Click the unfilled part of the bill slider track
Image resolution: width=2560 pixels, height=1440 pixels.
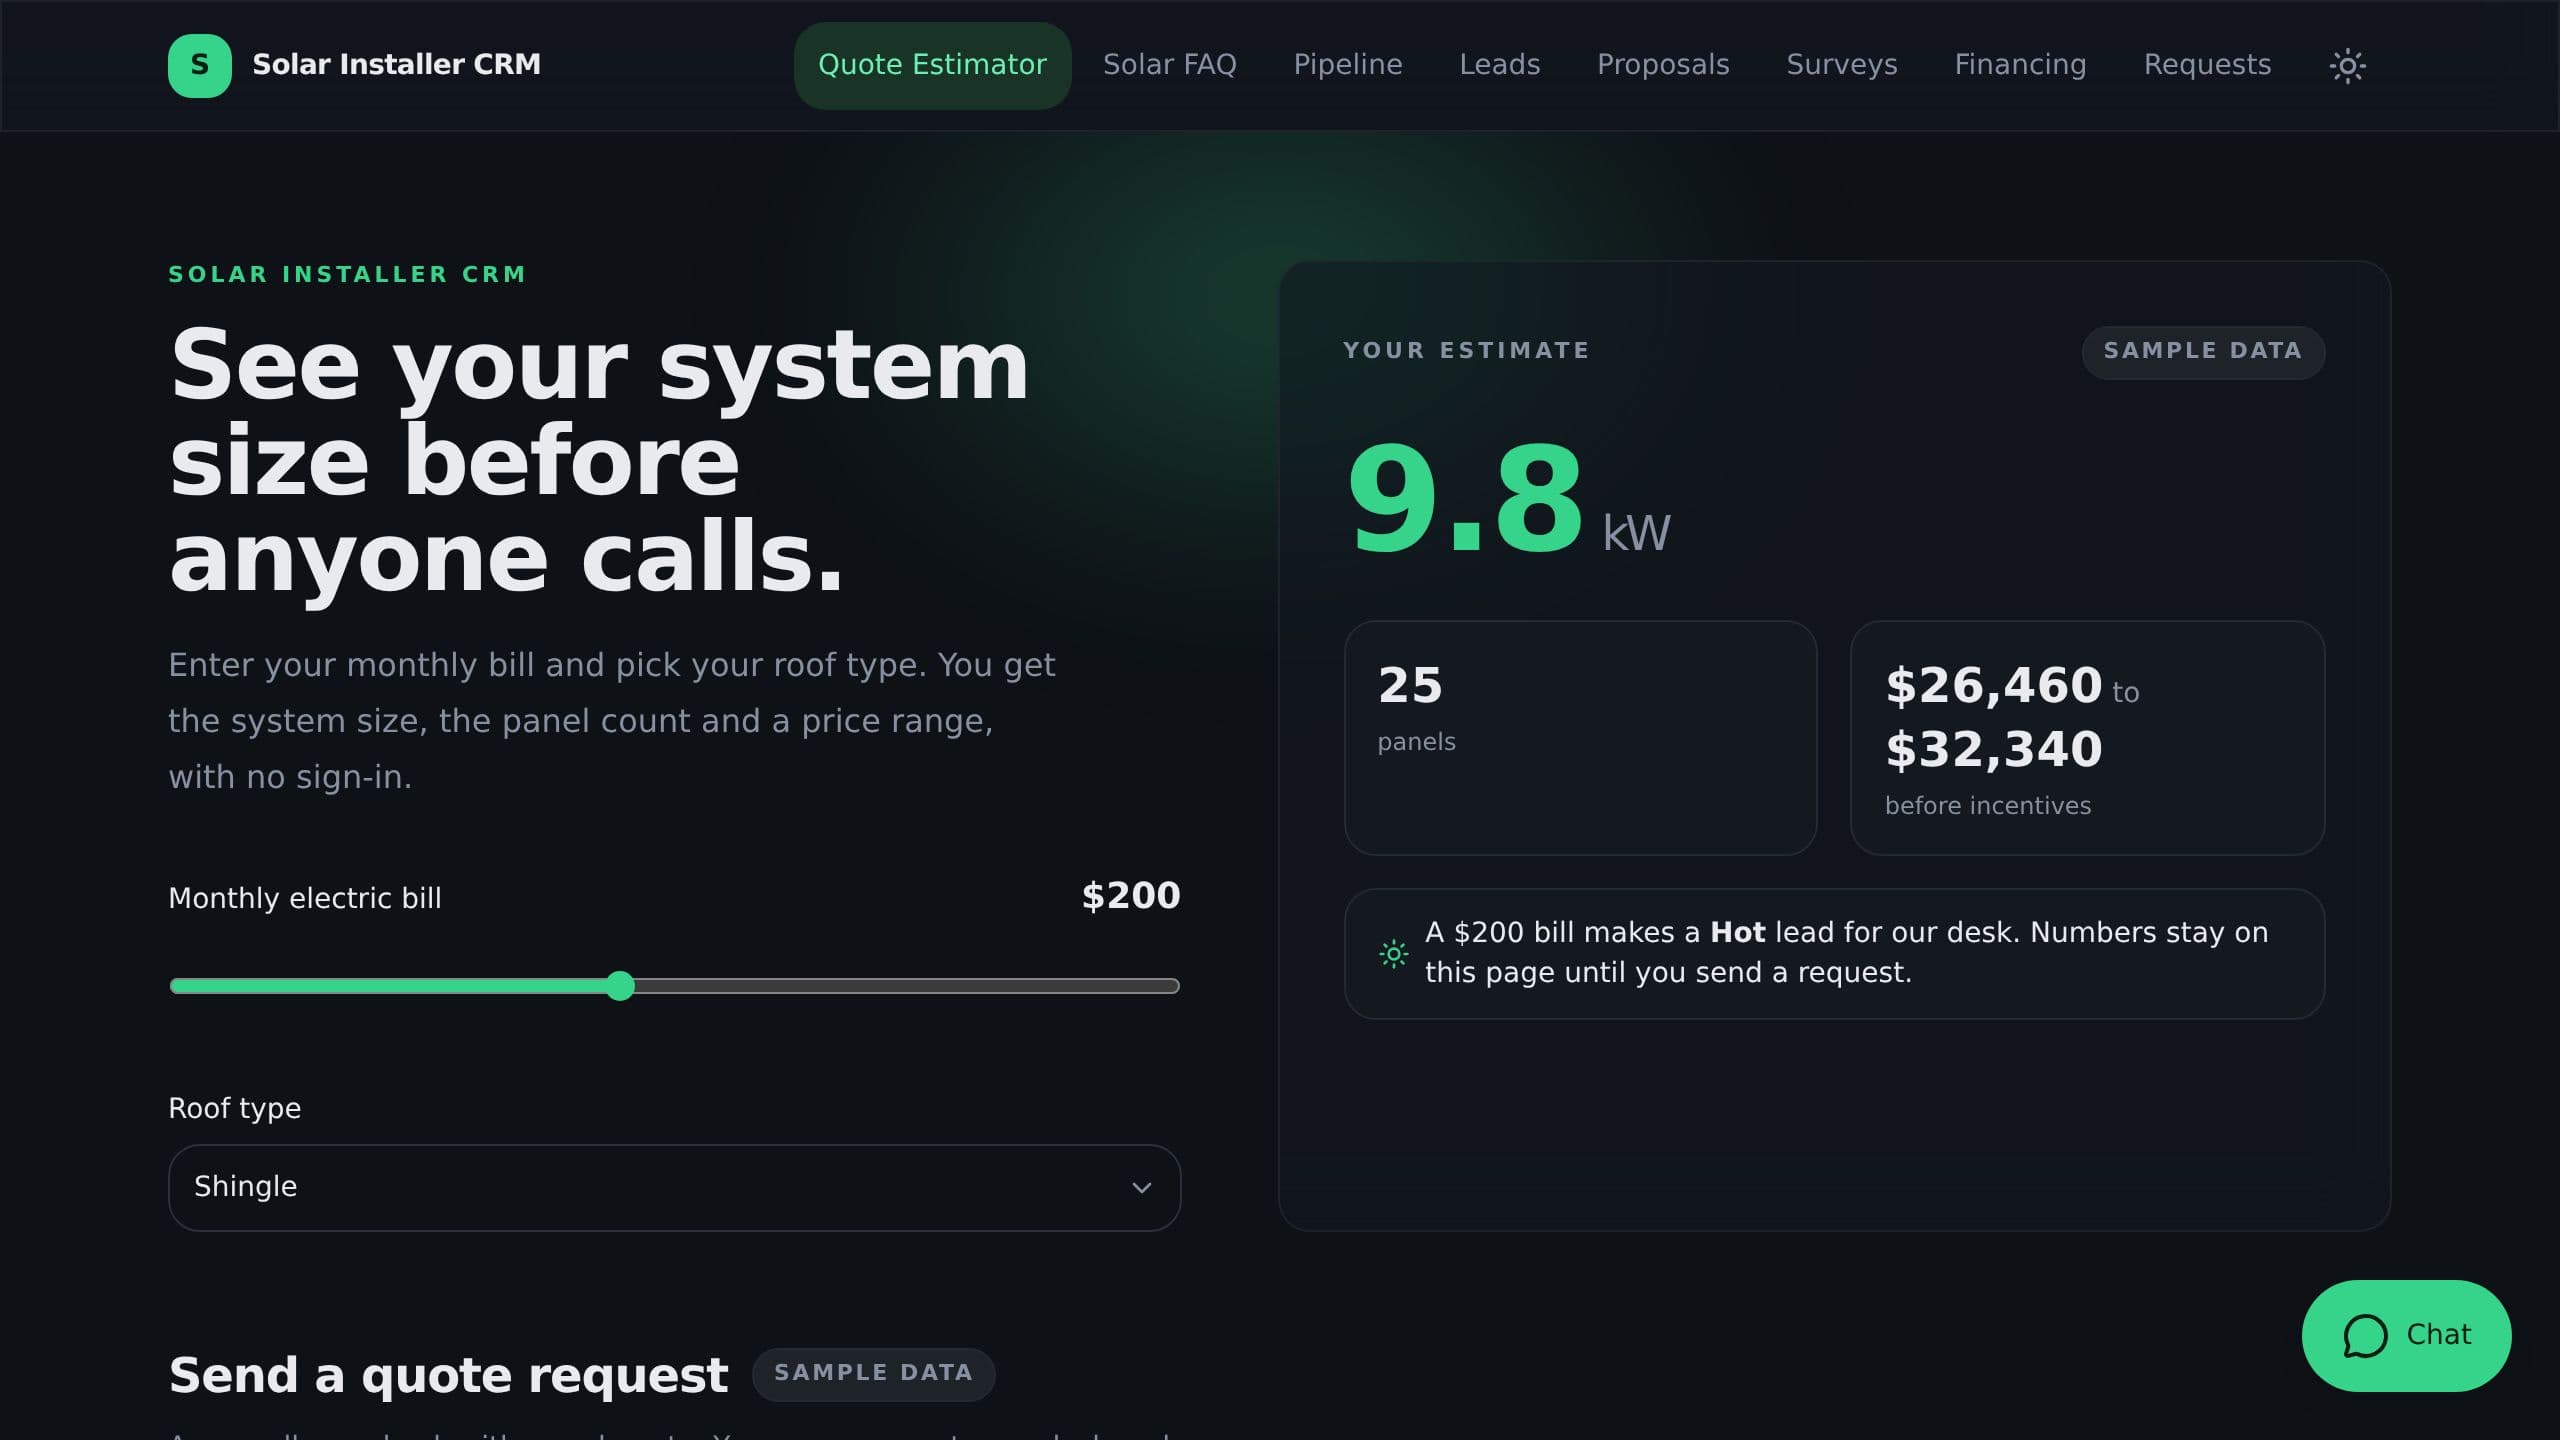point(908,986)
